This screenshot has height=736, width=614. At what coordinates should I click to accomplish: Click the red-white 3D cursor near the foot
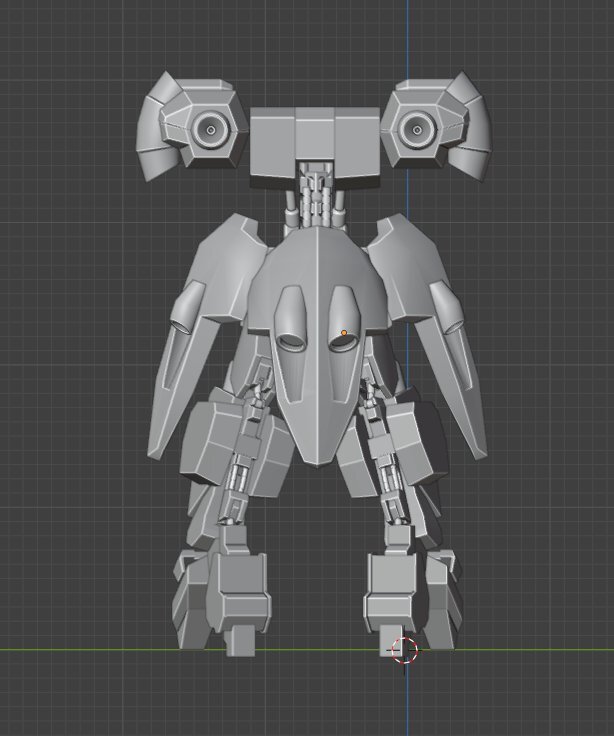click(404, 651)
